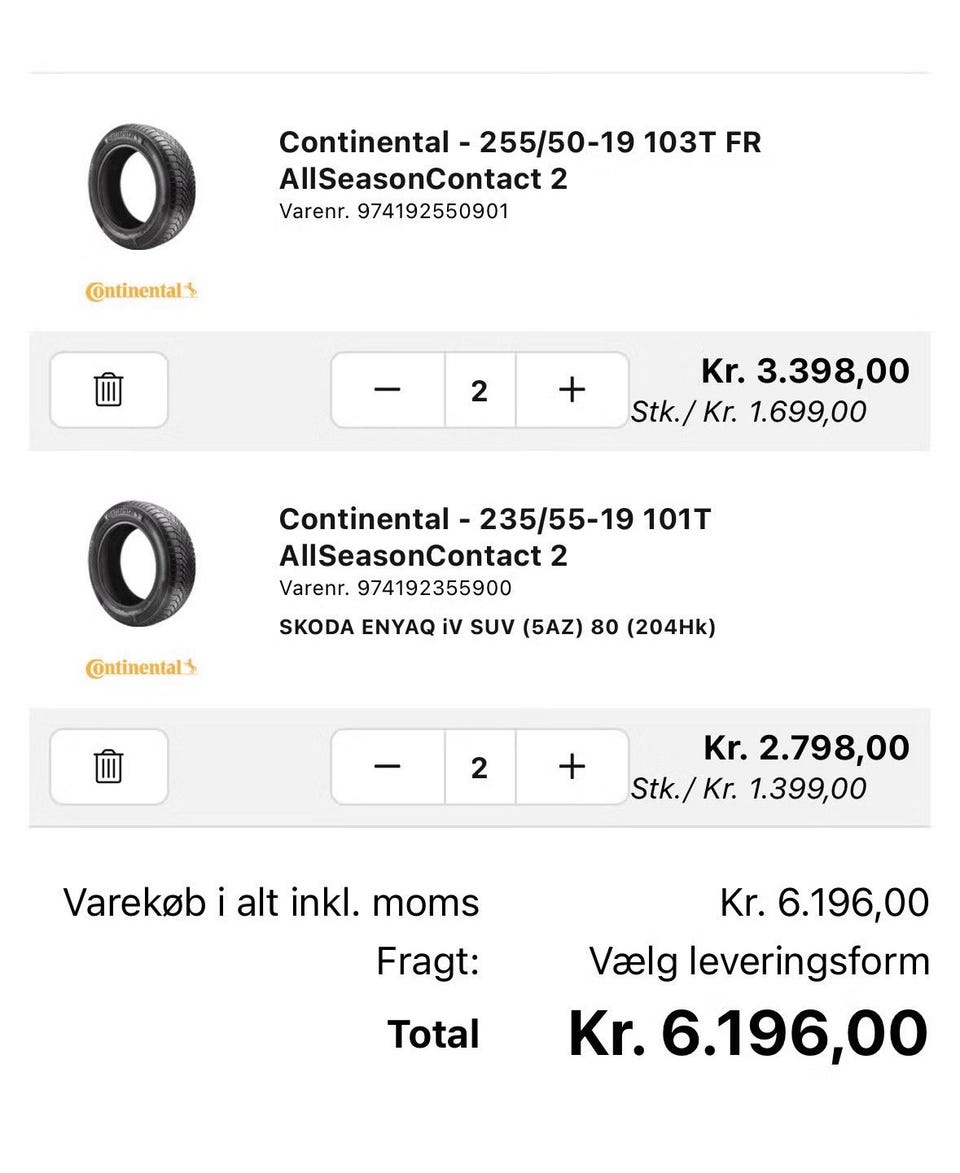Choose a delivery method via Vælg leveringsform

click(x=759, y=962)
